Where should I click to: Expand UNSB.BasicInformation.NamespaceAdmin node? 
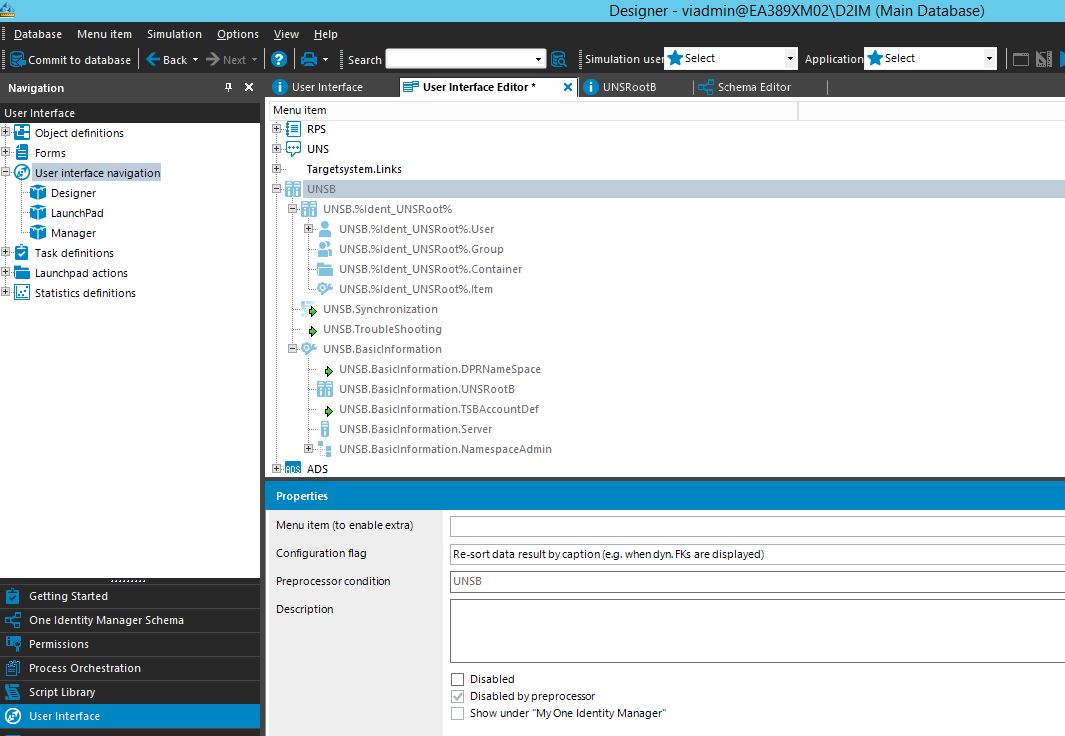pos(308,449)
